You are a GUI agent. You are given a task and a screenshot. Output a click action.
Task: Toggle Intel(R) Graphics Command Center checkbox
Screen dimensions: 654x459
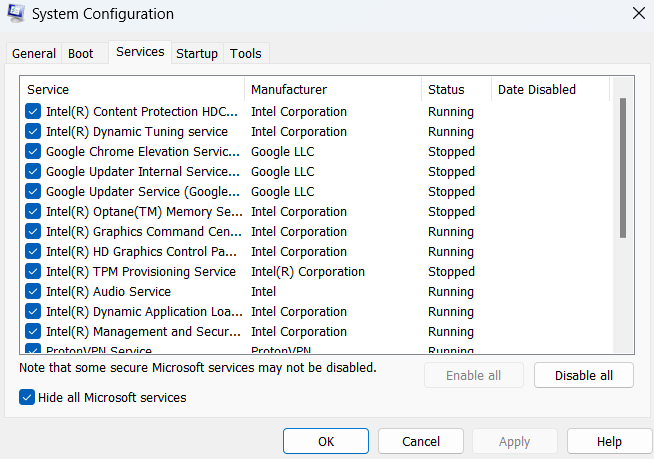click(33, 232)
